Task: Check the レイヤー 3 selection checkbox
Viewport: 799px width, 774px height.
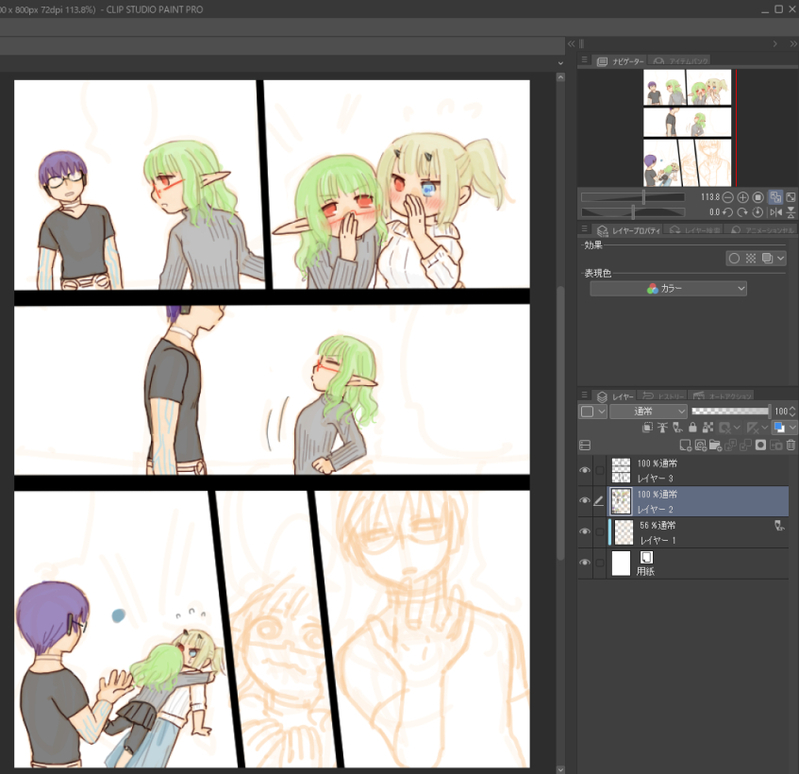Action: tap(600, 470)
